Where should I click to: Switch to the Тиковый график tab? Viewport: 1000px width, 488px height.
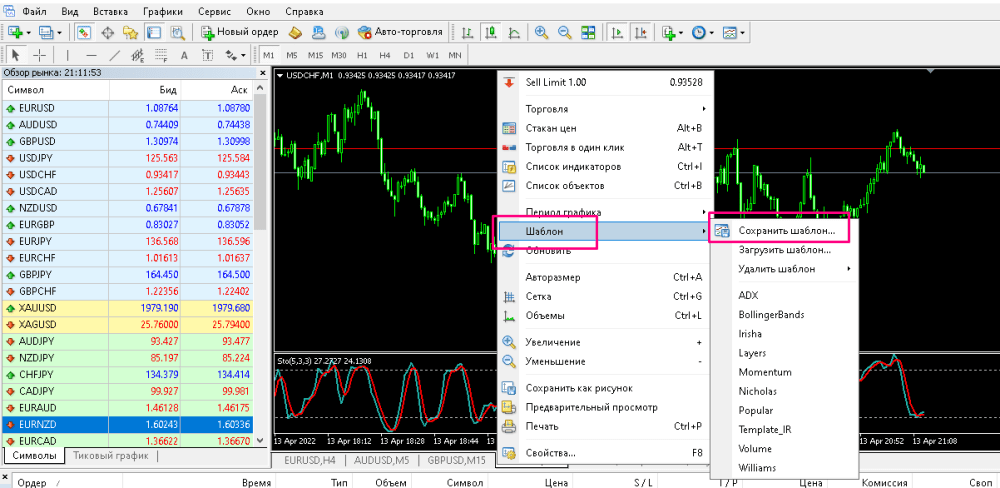click(x=110, y=455)
